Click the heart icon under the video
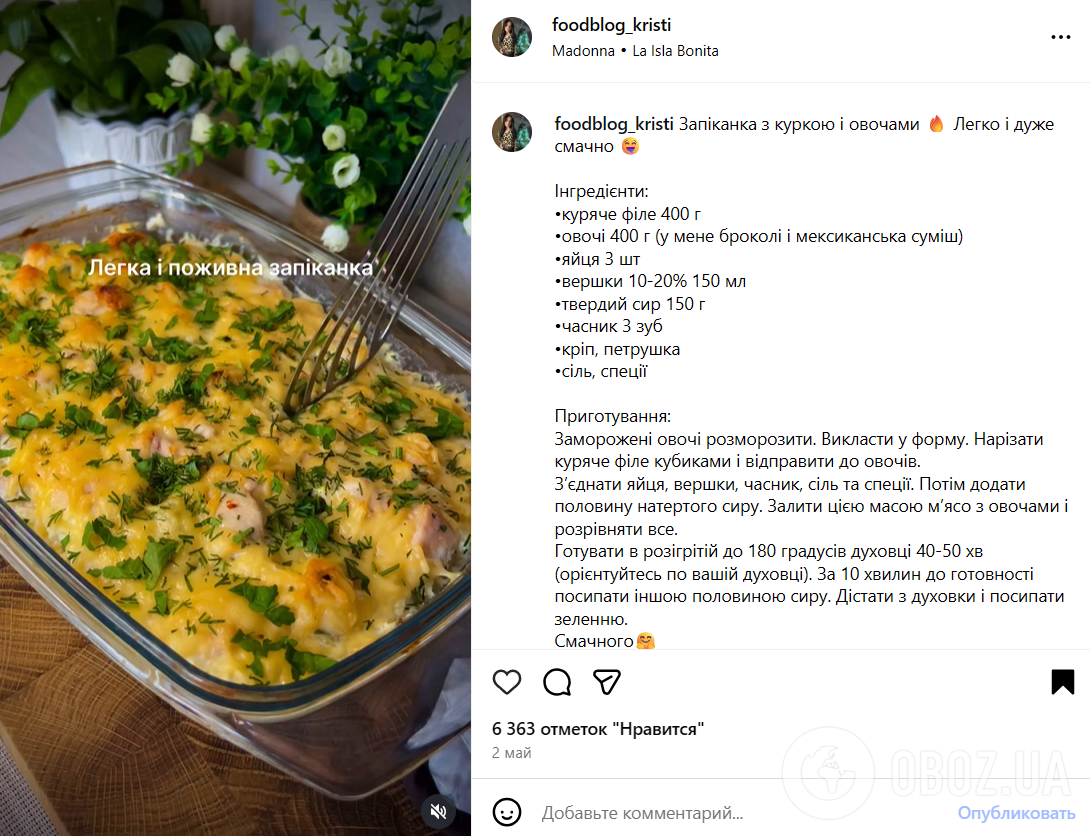1090x836 pixels. click(507, 682)
